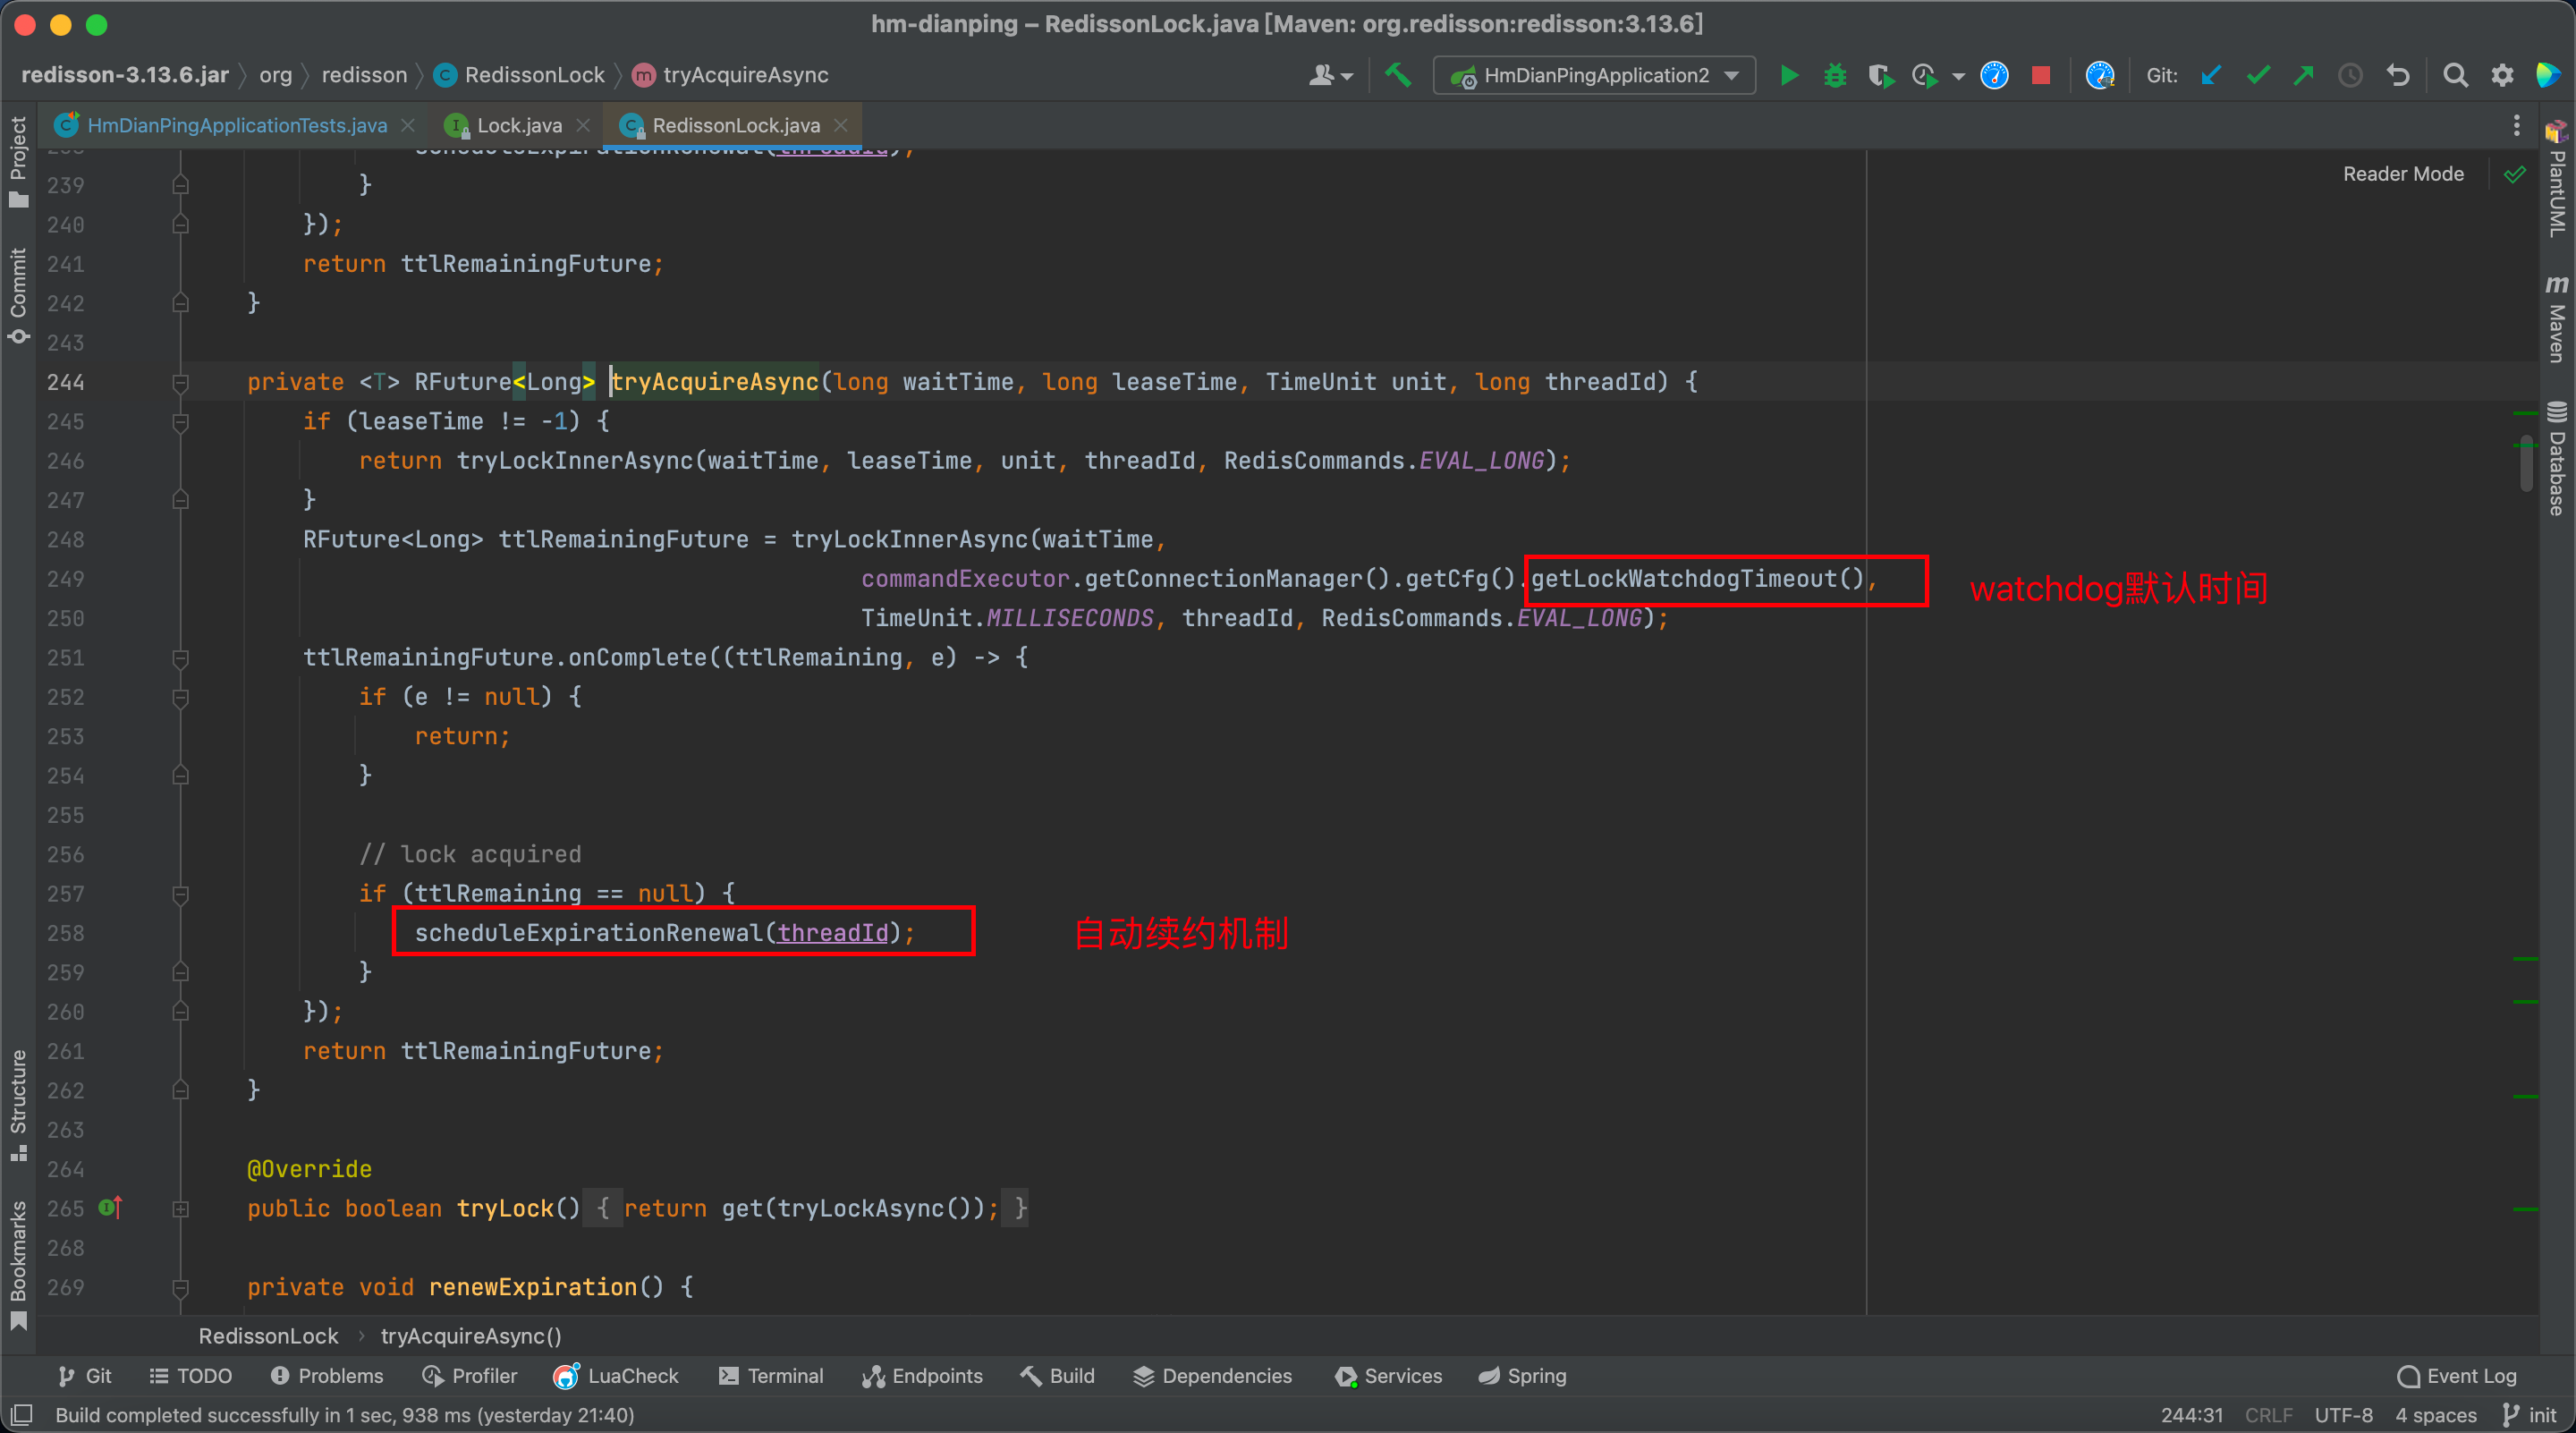Open the Bookmarks tool window
This screenshot has width=2576, height=1433.
(x=18, y=1264)
